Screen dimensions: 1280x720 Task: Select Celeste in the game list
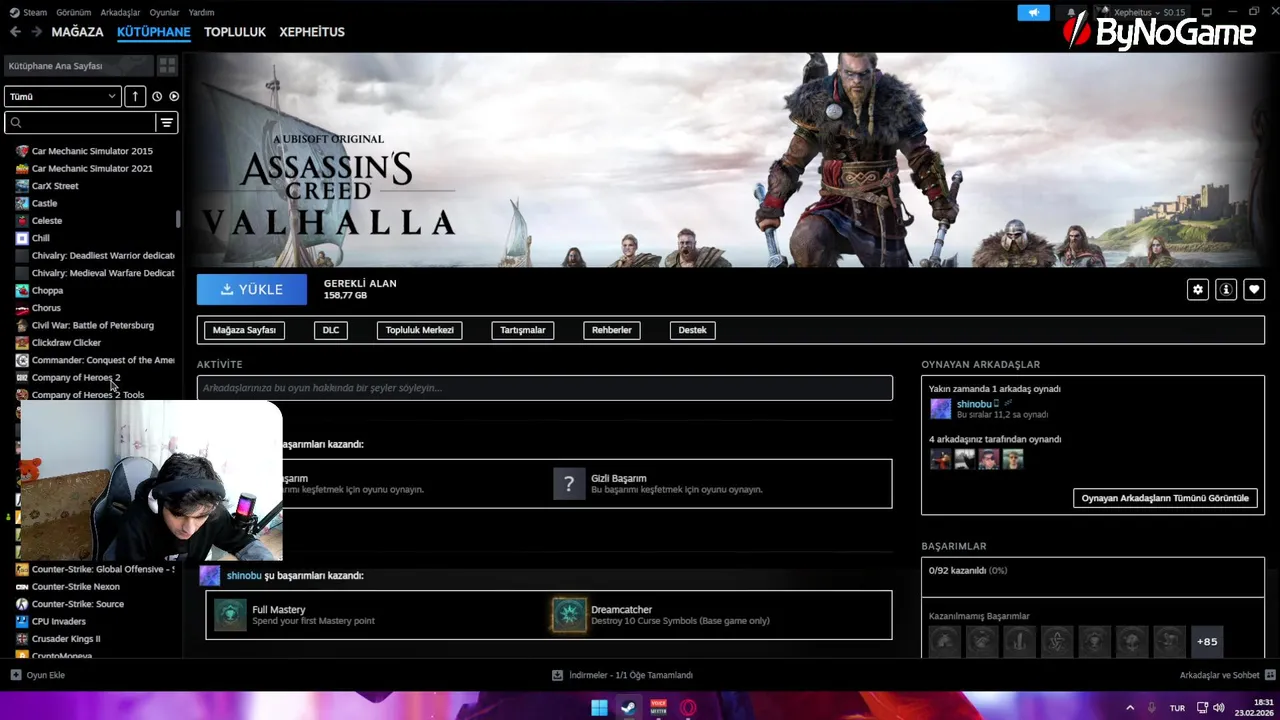(x=47, y=221)
